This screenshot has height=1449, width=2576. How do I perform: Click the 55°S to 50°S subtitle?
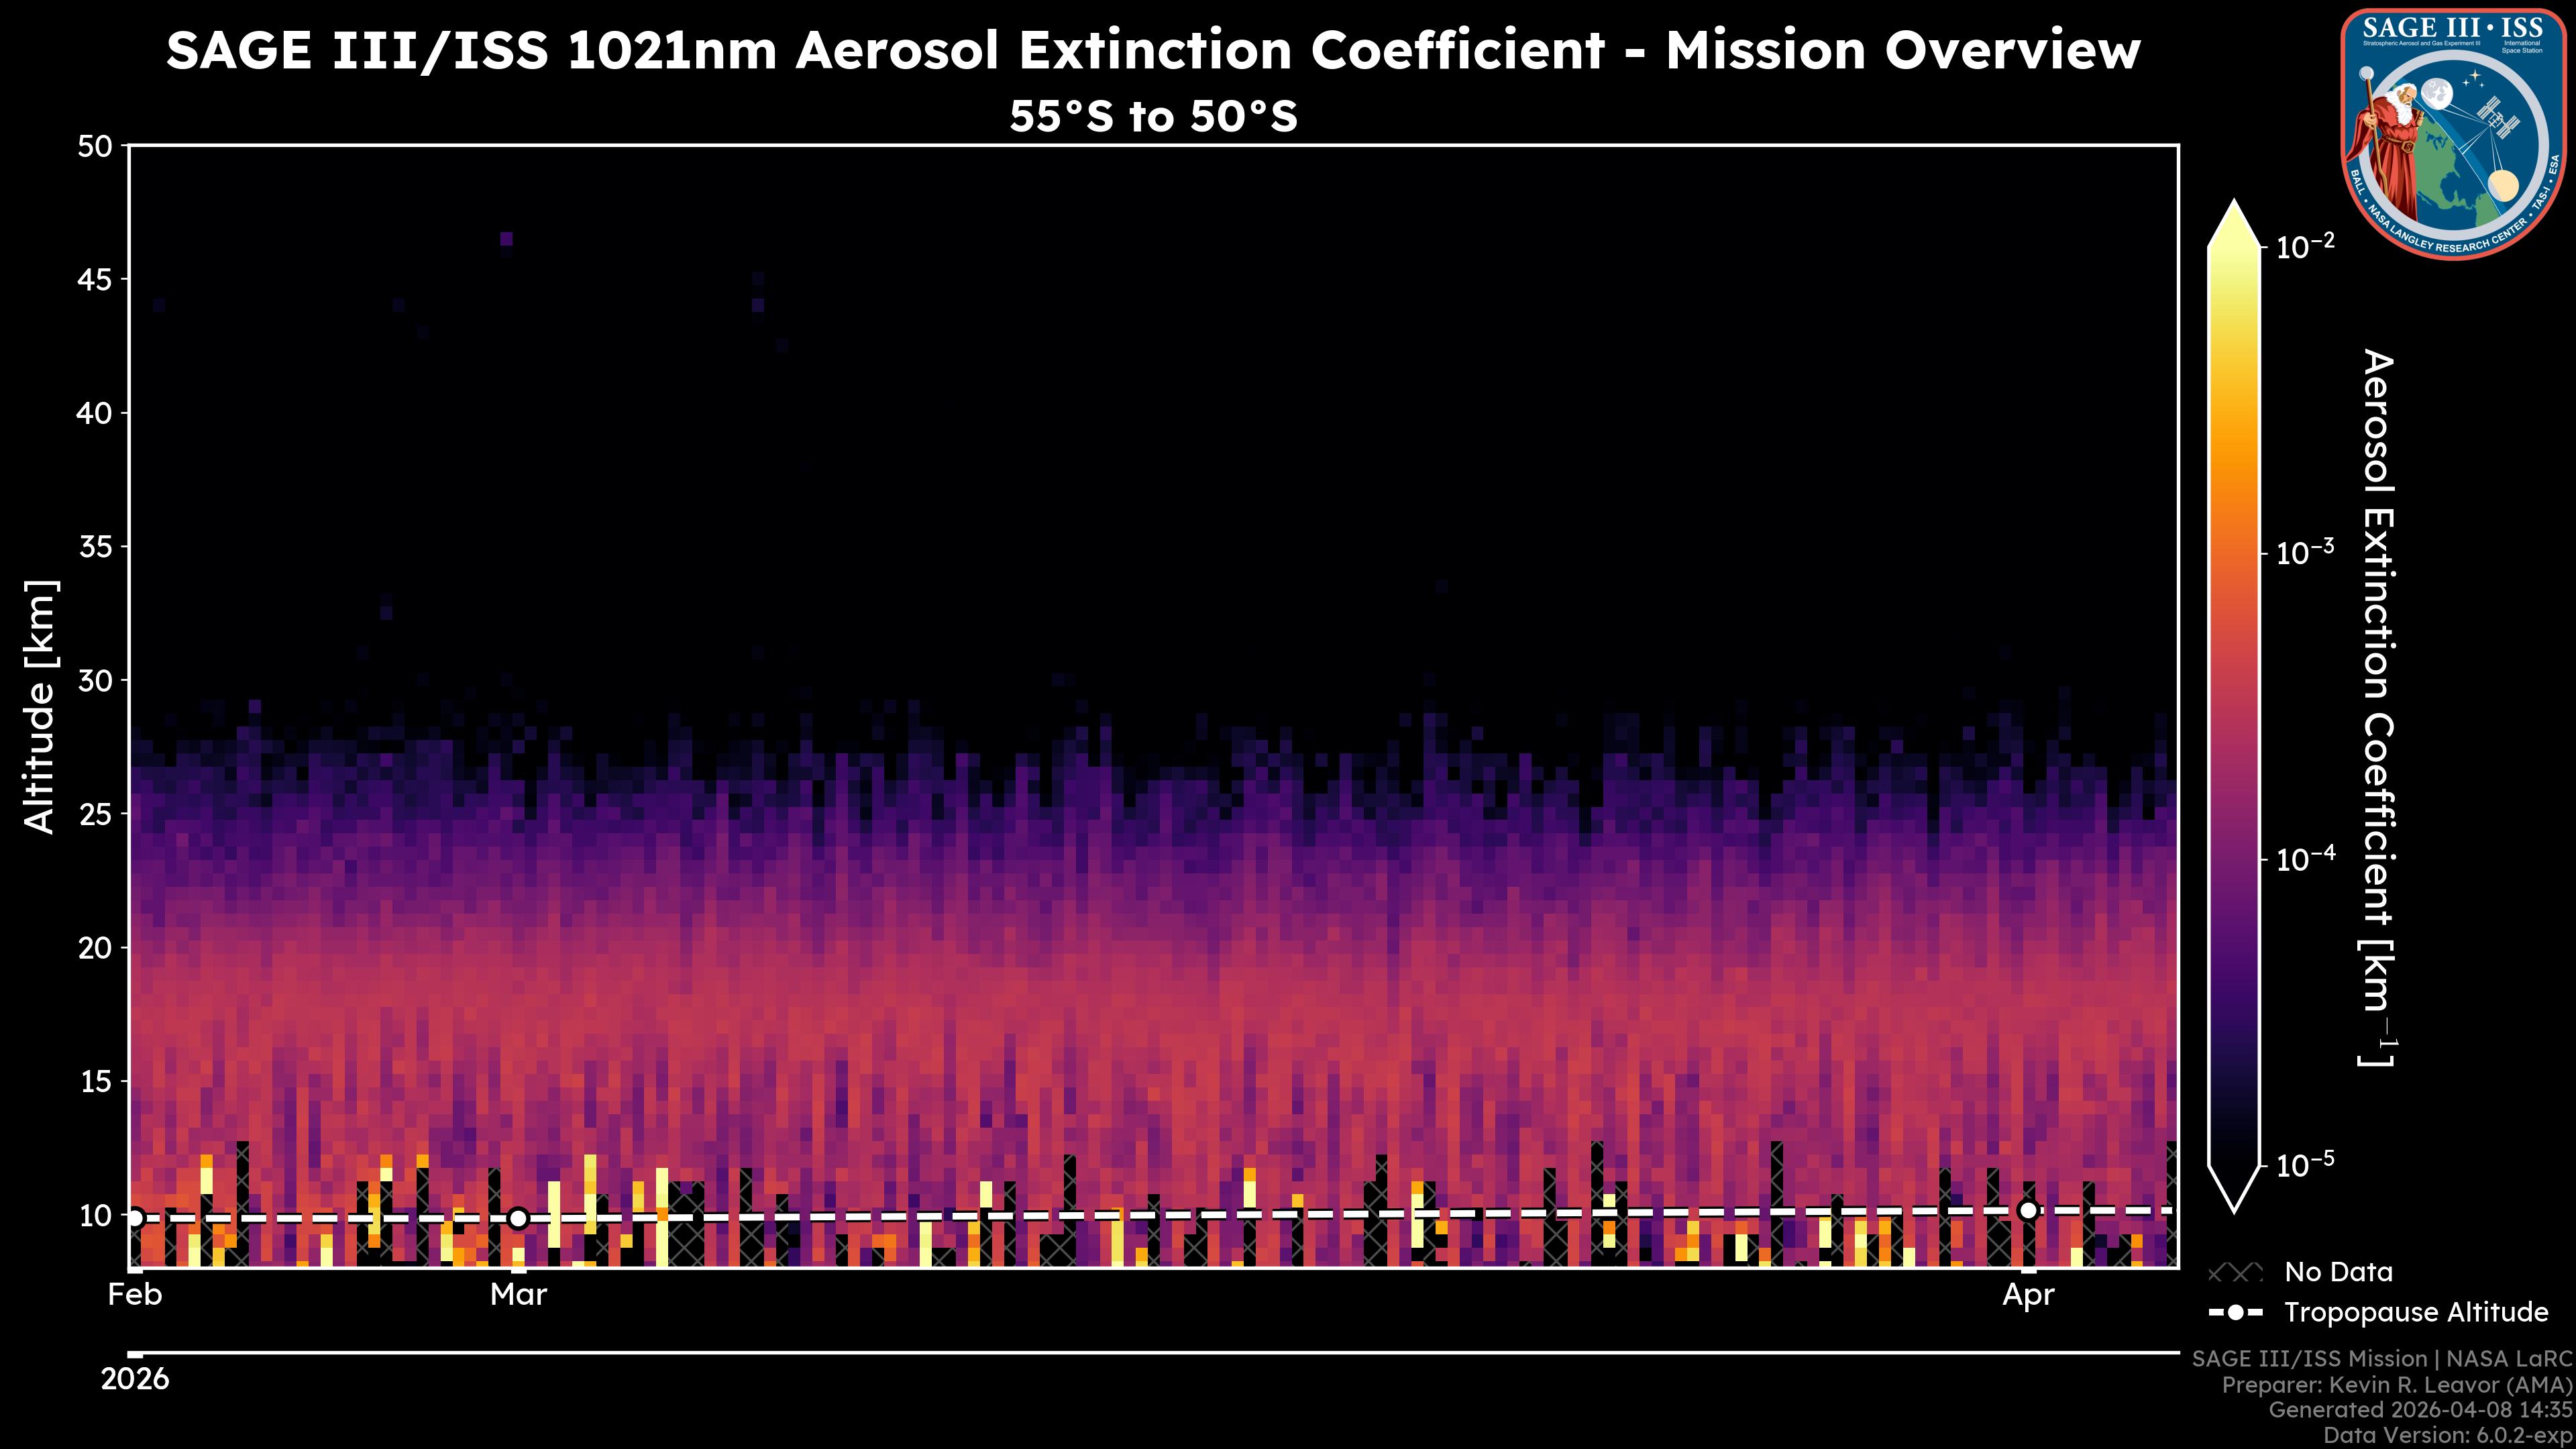click(x=1153, y=117)
